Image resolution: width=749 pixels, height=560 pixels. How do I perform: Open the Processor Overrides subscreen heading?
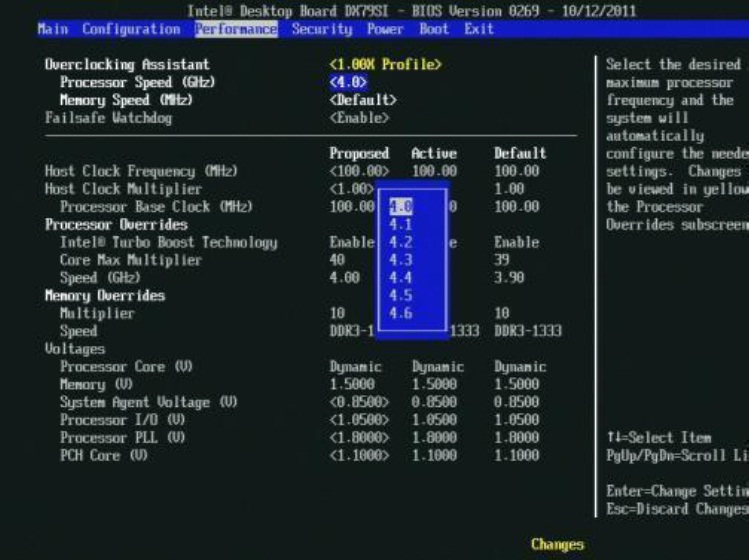[x=116, y=225]
